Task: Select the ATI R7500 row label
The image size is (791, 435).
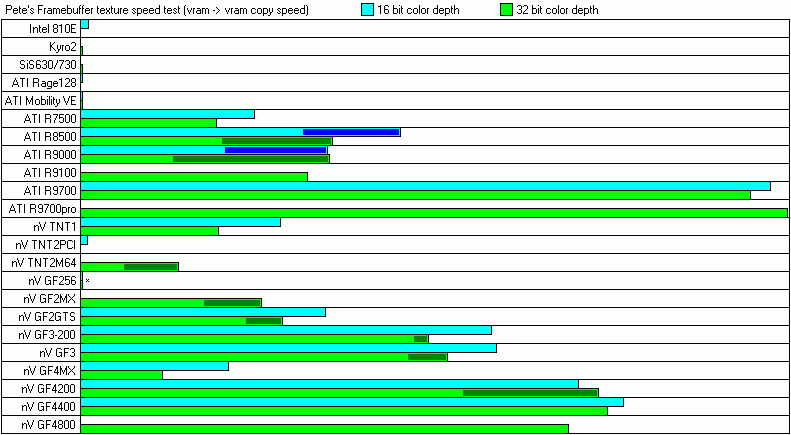Action: click(50, 119)
